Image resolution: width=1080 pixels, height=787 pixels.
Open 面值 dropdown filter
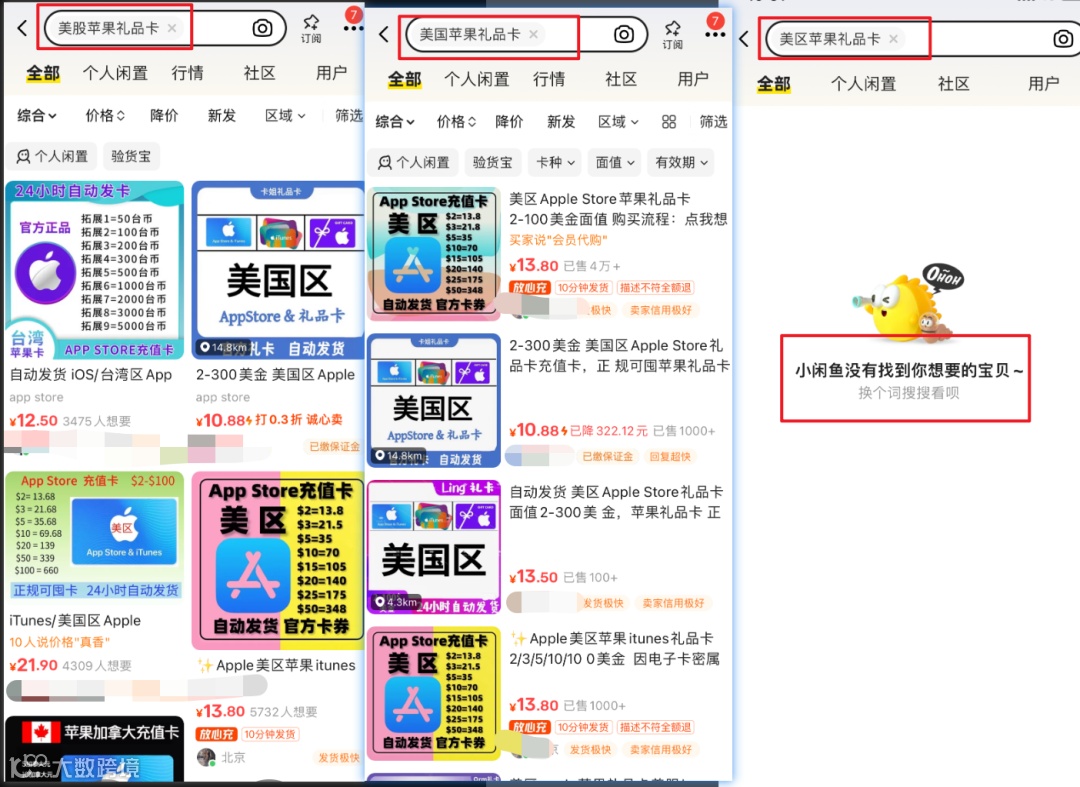[614, 162]
